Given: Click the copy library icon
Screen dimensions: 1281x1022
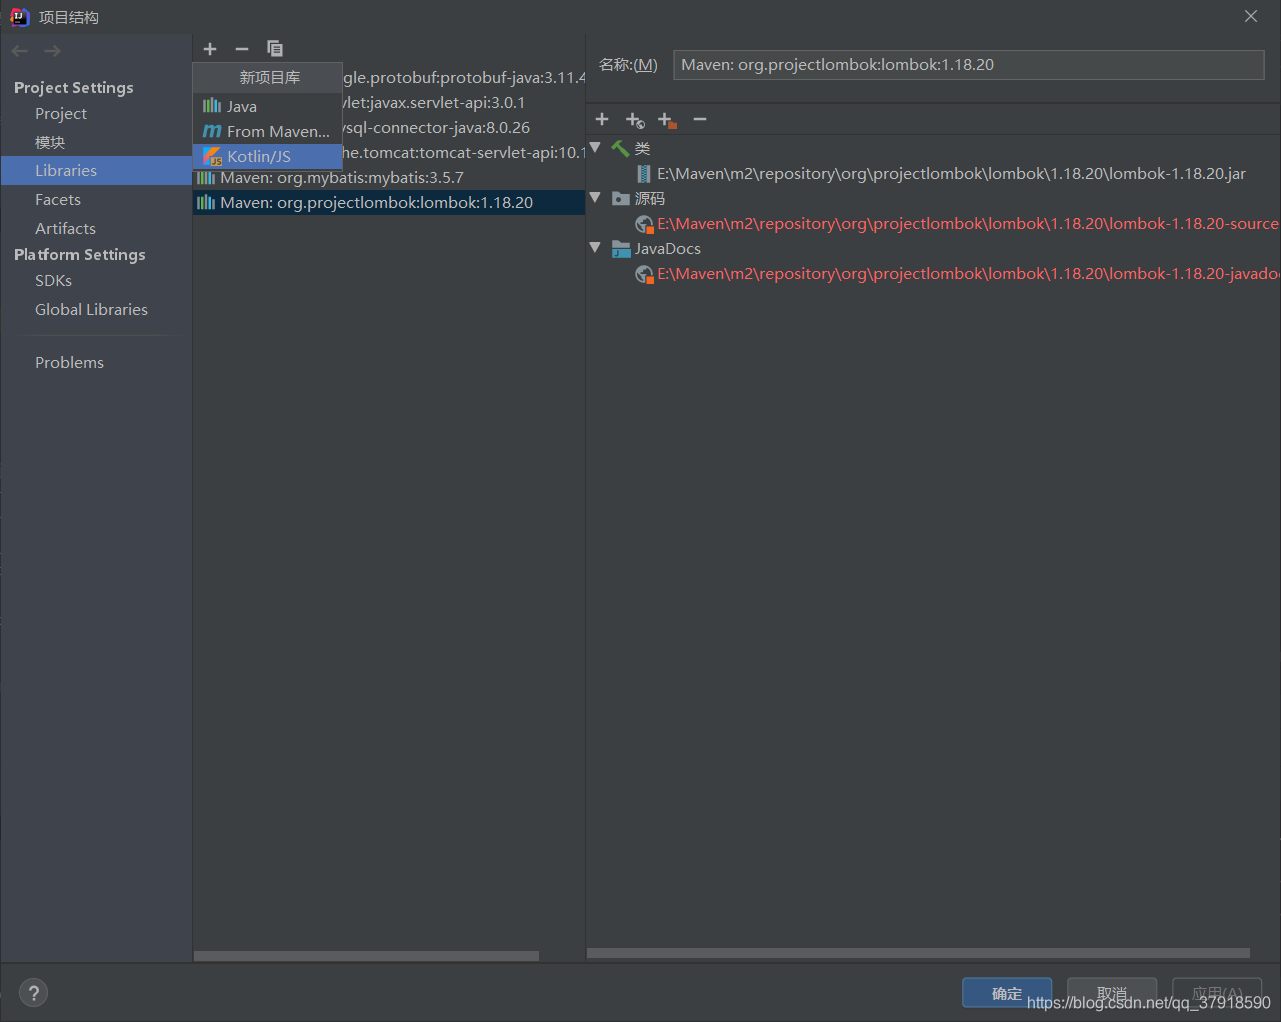Looking at the screenshot, I should click(x=275, y=49).
